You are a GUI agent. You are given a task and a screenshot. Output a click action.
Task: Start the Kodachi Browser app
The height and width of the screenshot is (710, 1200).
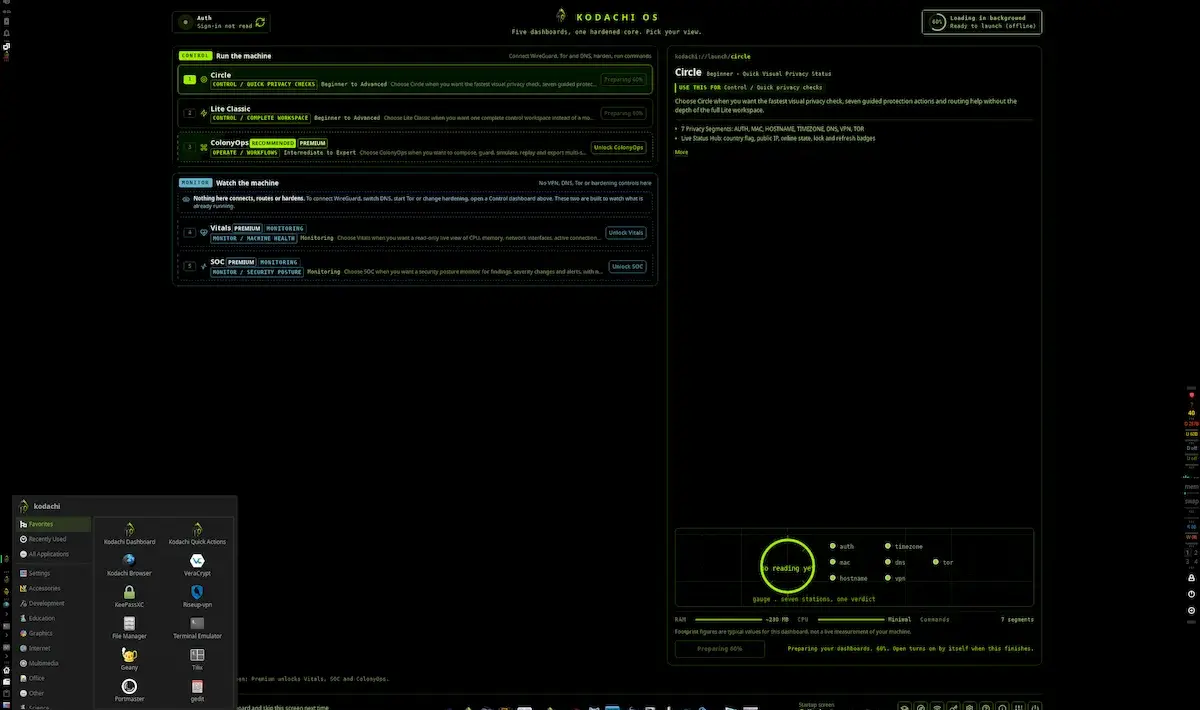[129, 565]
